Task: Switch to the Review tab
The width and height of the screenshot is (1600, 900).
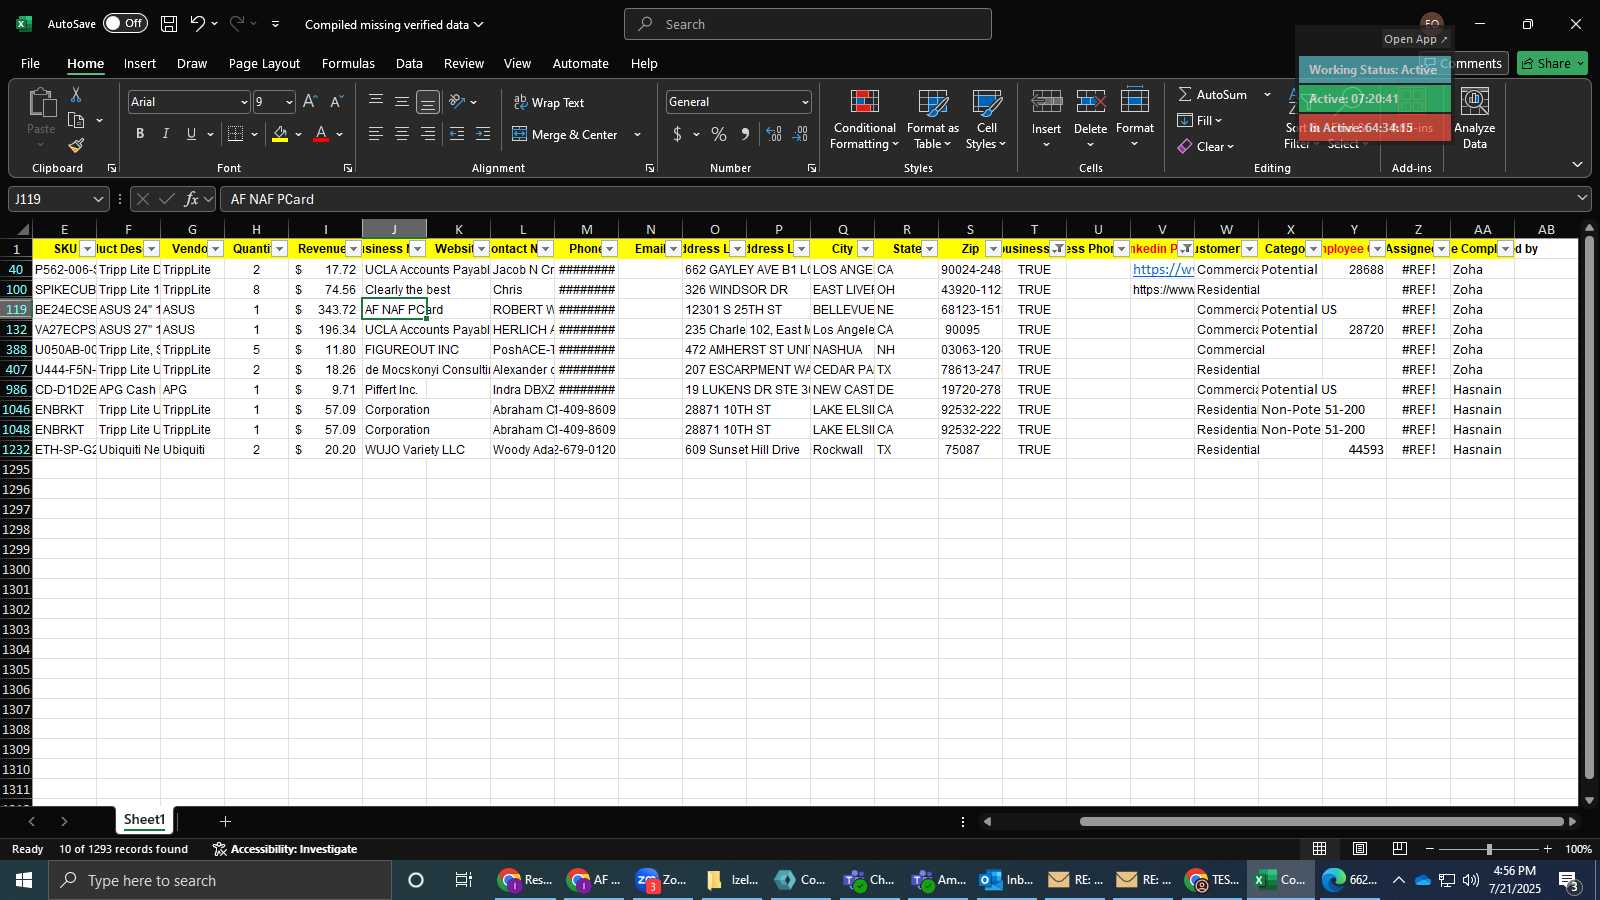Action: (x=464, y=63)
